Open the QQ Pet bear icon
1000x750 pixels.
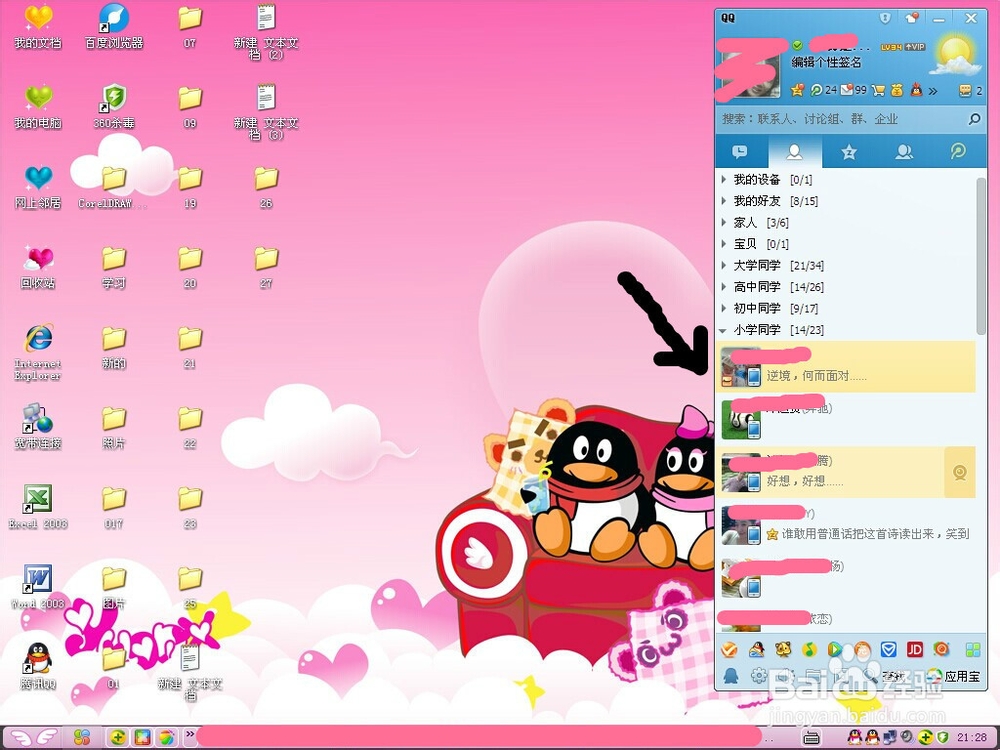point(783,650)
